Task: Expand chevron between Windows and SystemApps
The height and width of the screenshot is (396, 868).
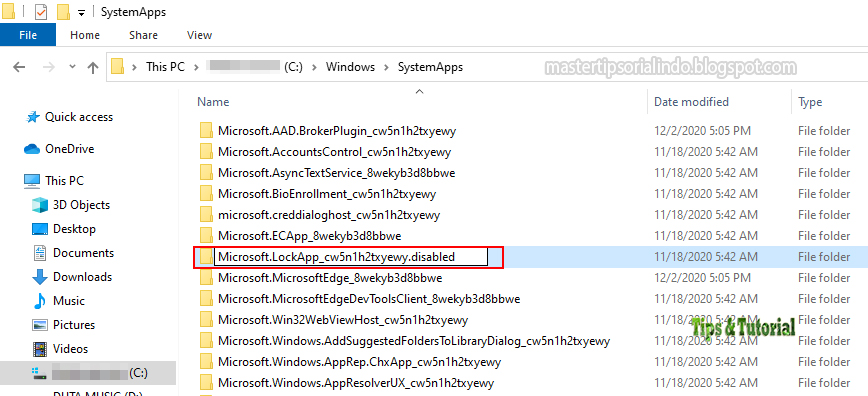Action: (386, 67)
